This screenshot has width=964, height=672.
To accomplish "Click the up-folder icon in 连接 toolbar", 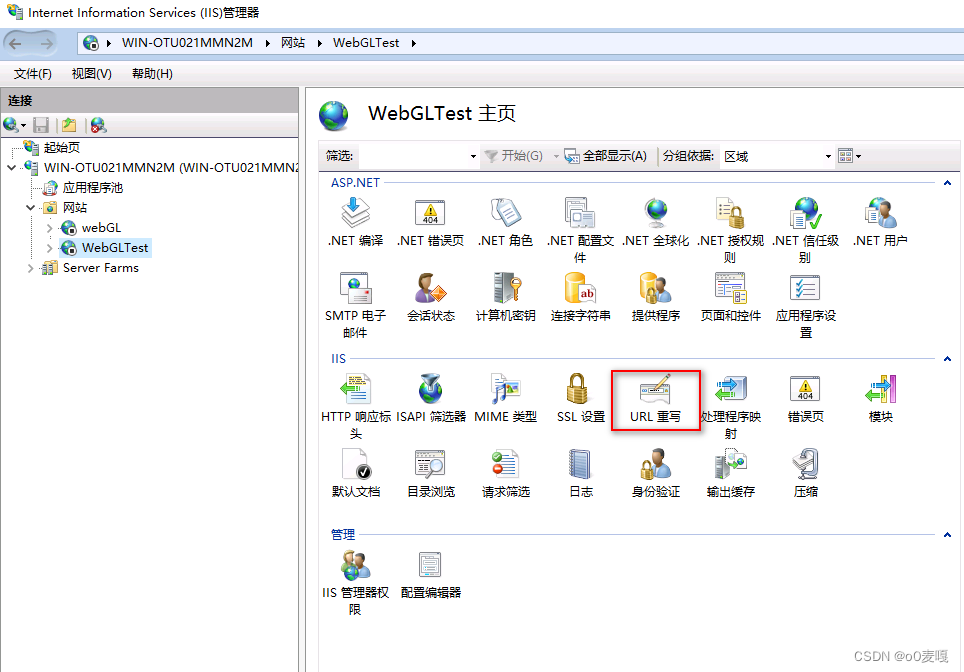I will 69,125.
